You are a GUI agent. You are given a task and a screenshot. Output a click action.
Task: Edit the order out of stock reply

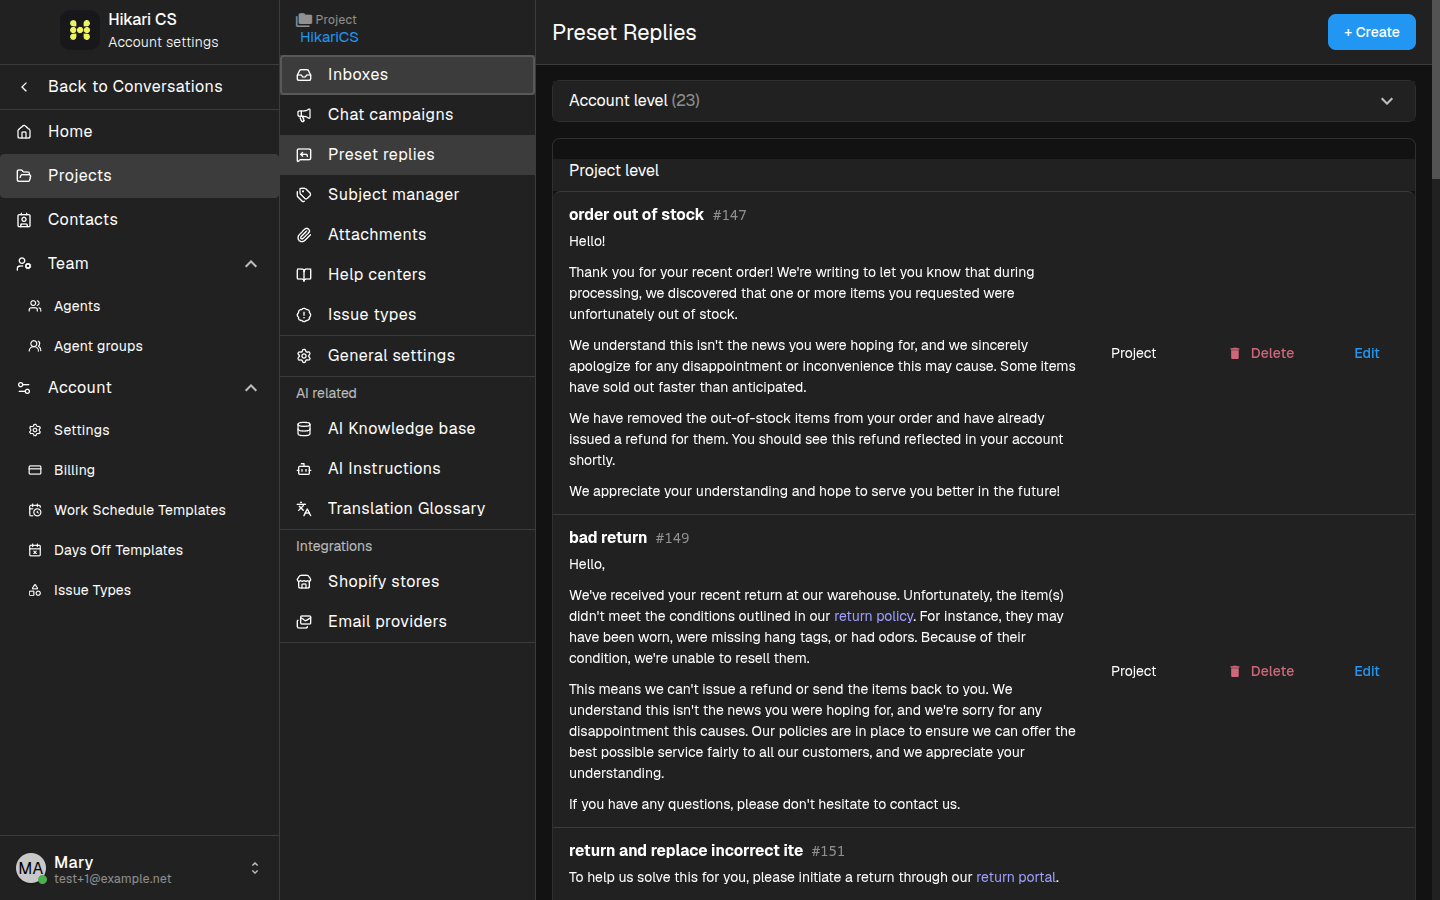1367,353
